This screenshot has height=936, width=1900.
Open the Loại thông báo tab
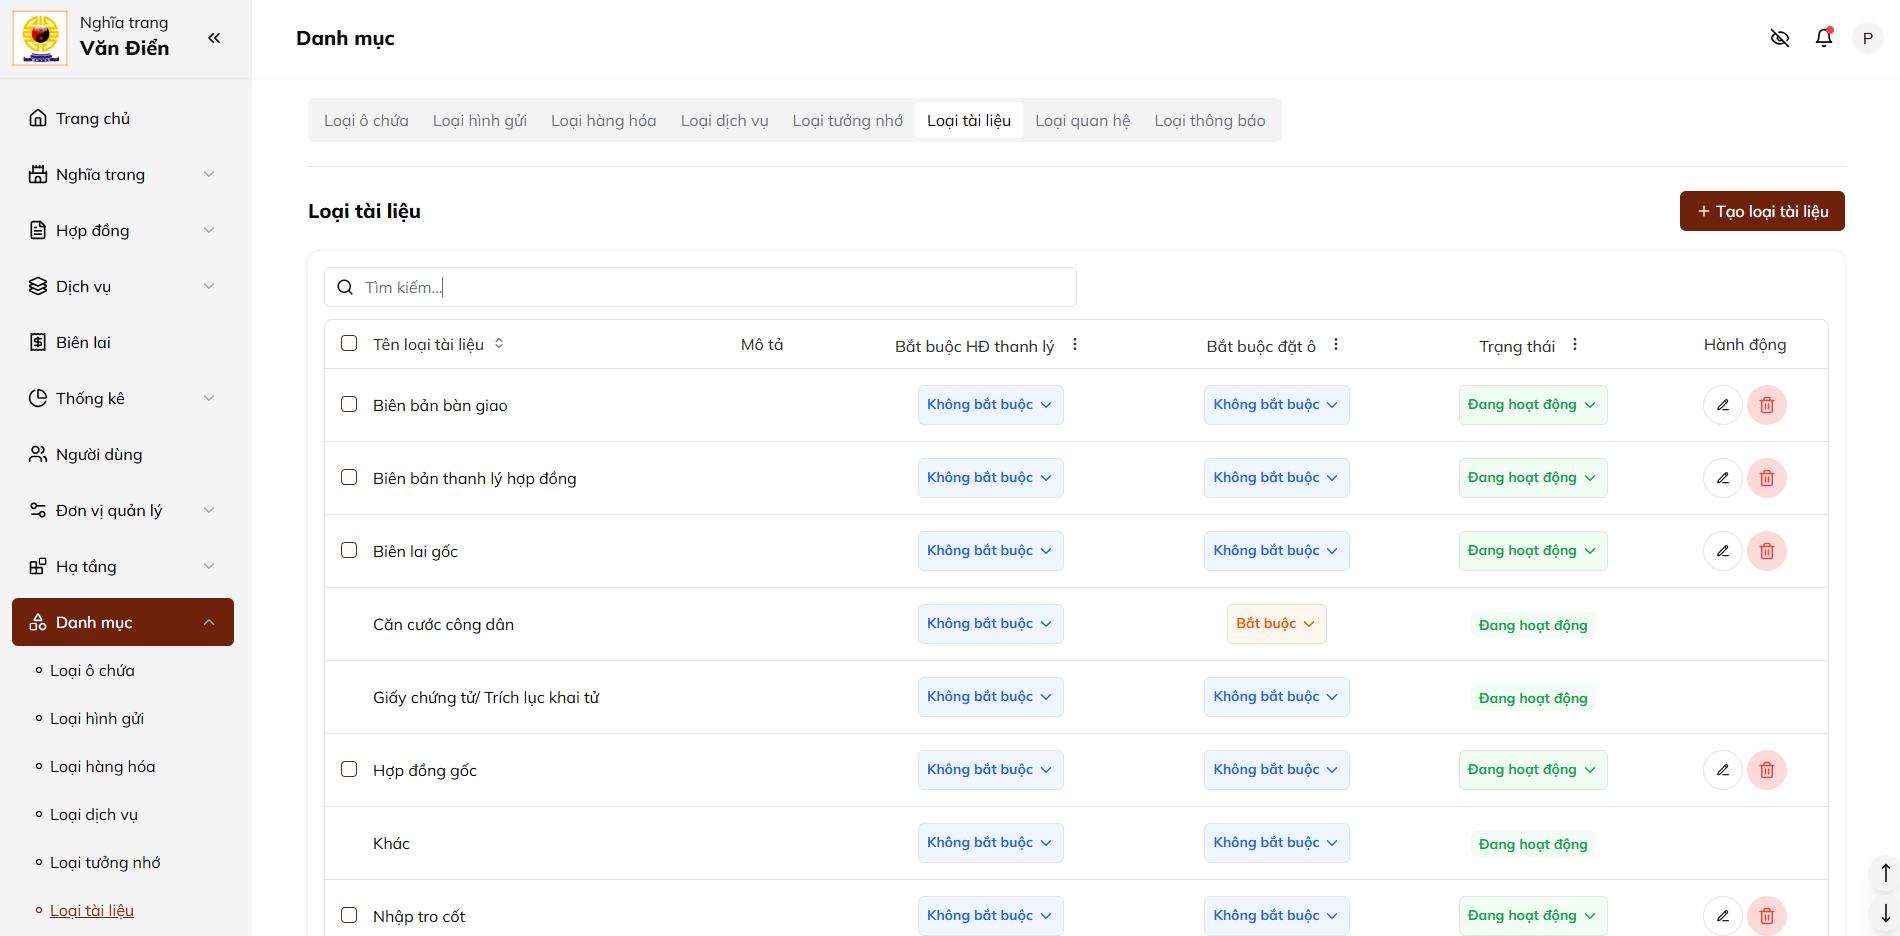coord(1209,121)
